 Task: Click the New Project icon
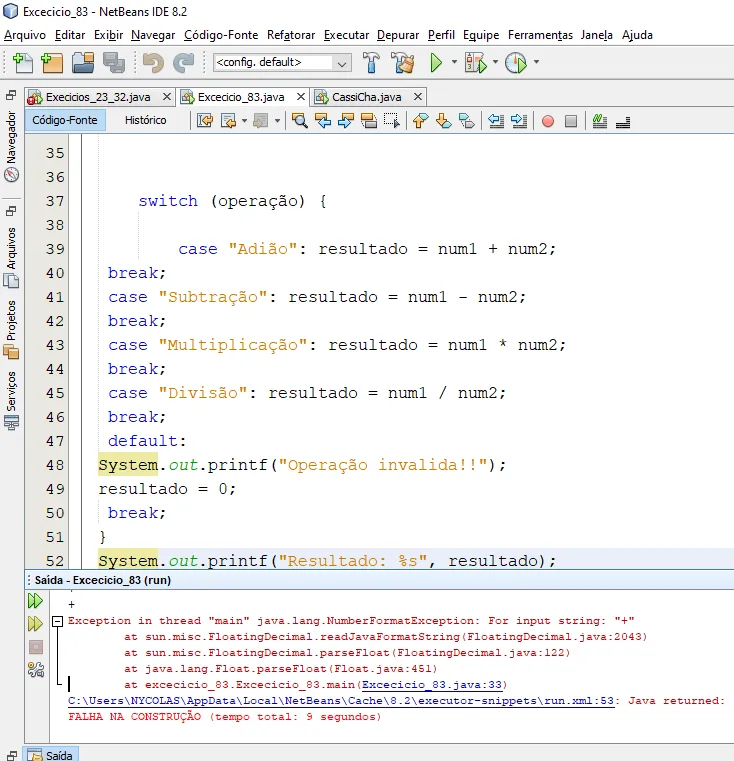pyautogui.click(x=52, y=62)
